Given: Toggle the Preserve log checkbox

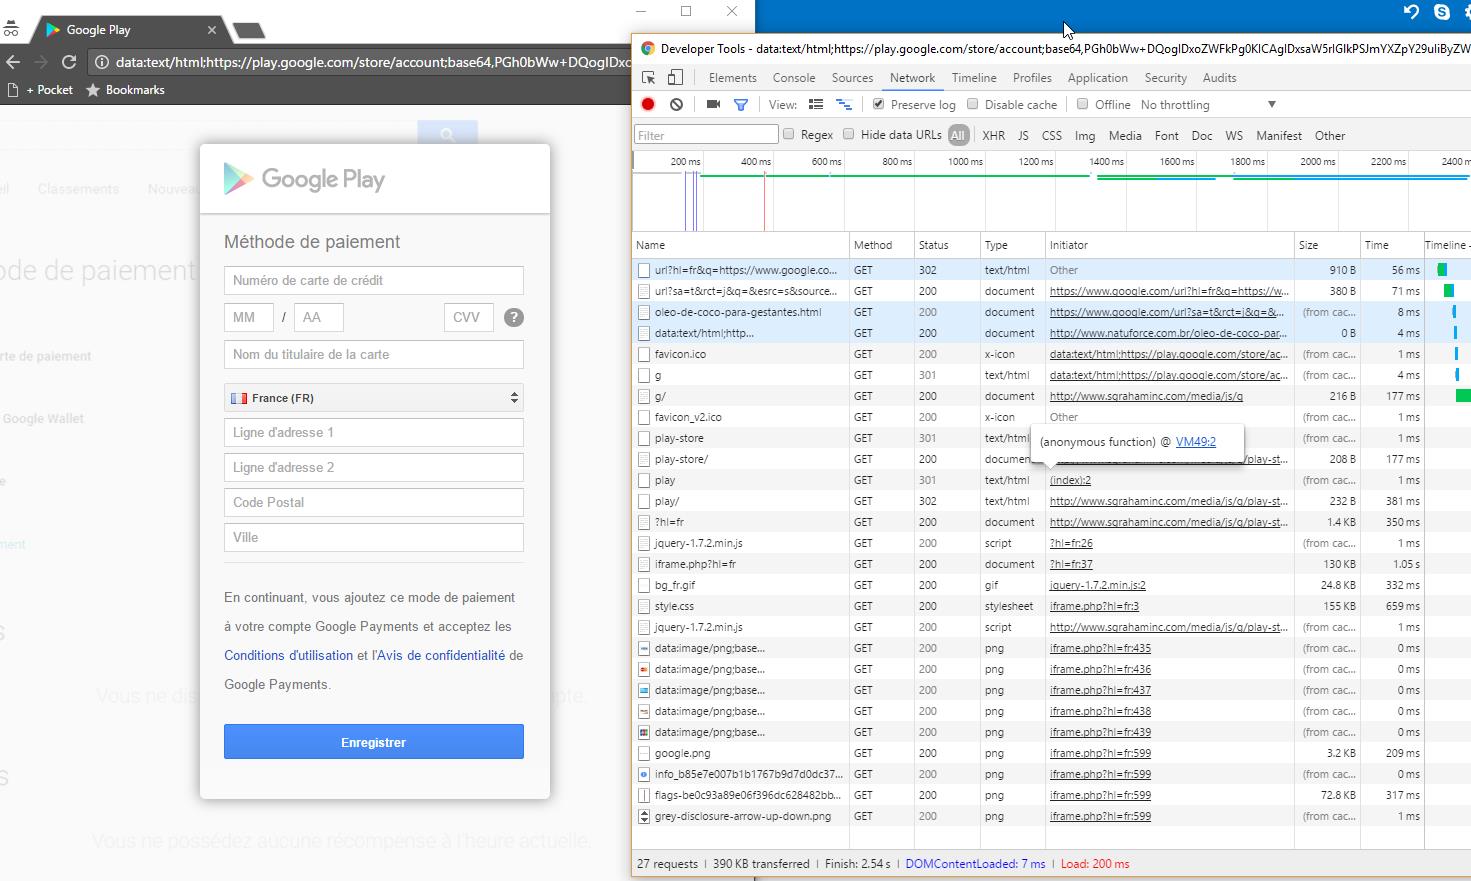Looking at the screenshot, I should point(878,104).
